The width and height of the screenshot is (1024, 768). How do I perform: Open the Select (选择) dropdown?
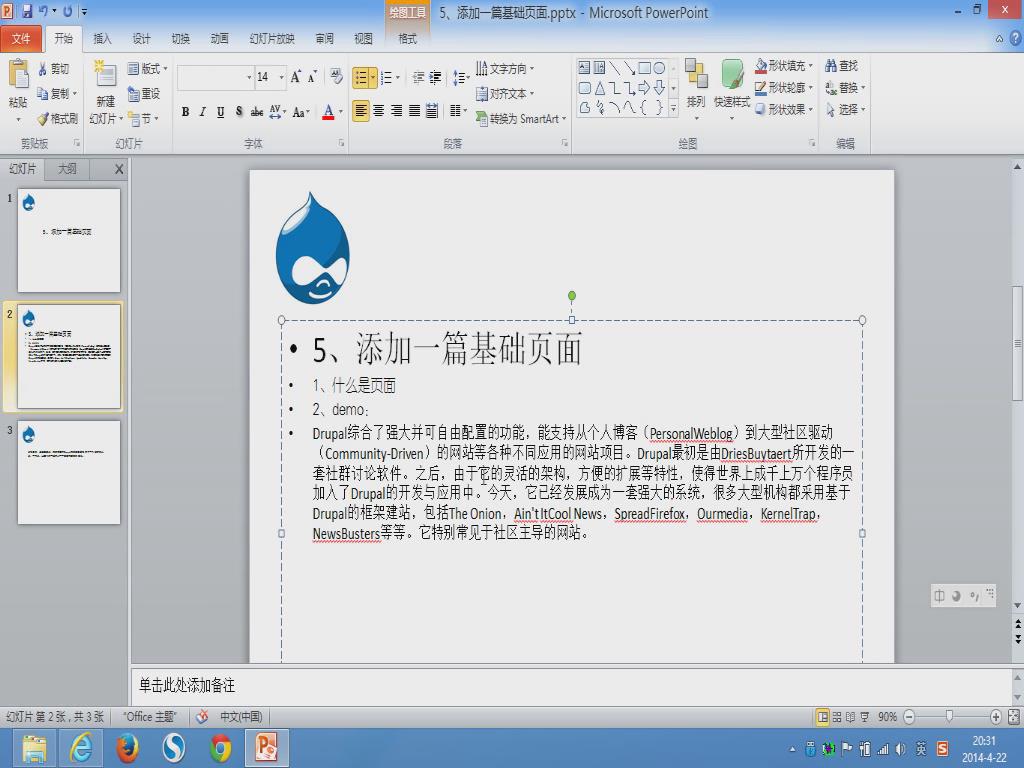click(x=845, y=109)
